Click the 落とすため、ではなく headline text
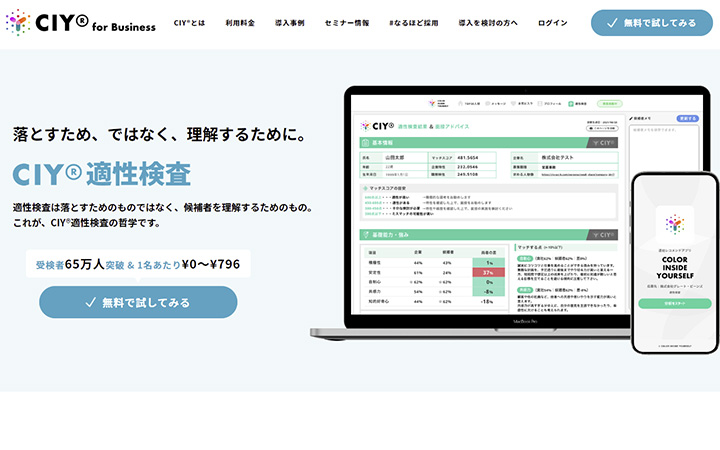720x450 pixels. 160,135
